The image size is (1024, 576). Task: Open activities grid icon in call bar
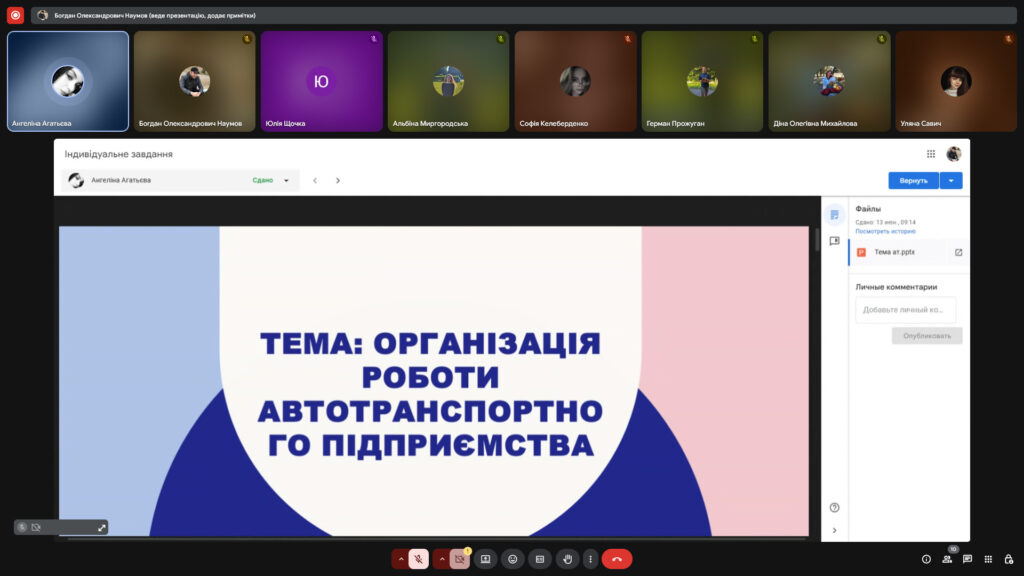988,559
